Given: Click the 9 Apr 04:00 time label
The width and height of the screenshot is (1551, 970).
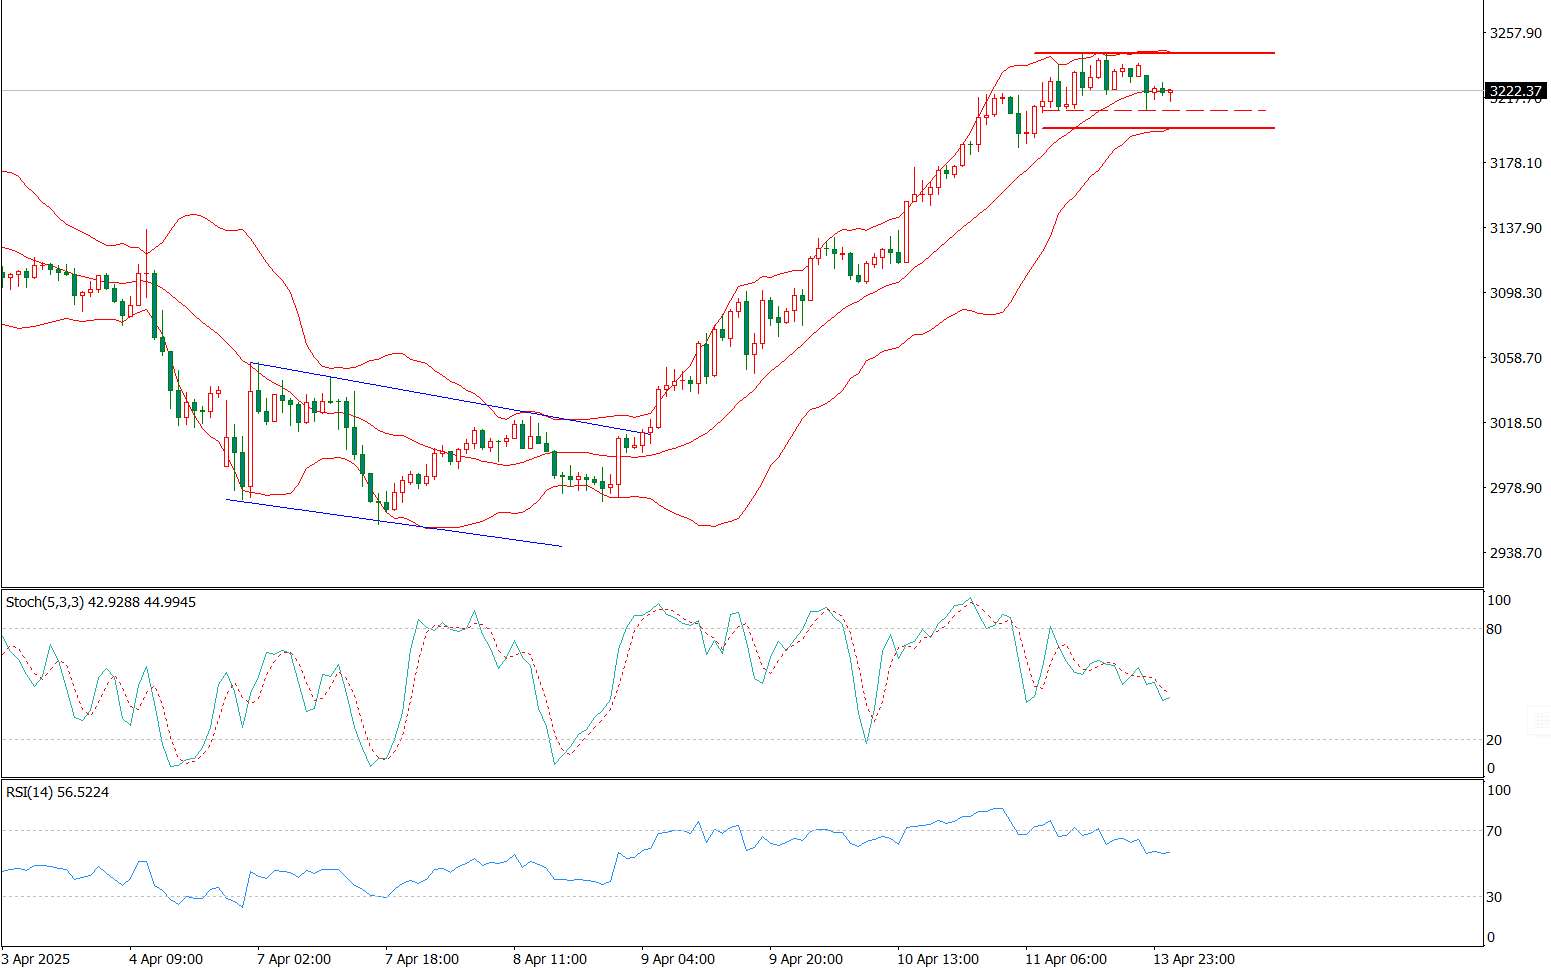Looking at the screenshot, I should click(677, 959).
